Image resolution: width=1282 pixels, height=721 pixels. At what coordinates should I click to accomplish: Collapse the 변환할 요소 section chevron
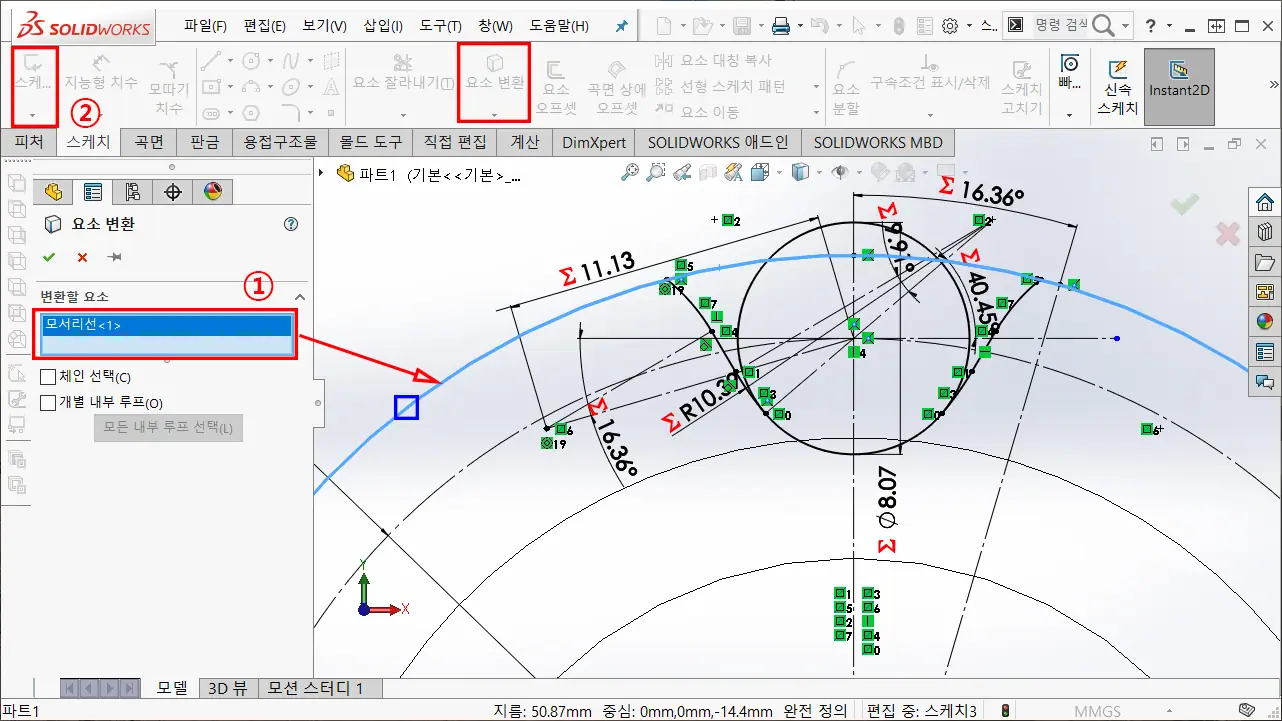pos(299,297)
